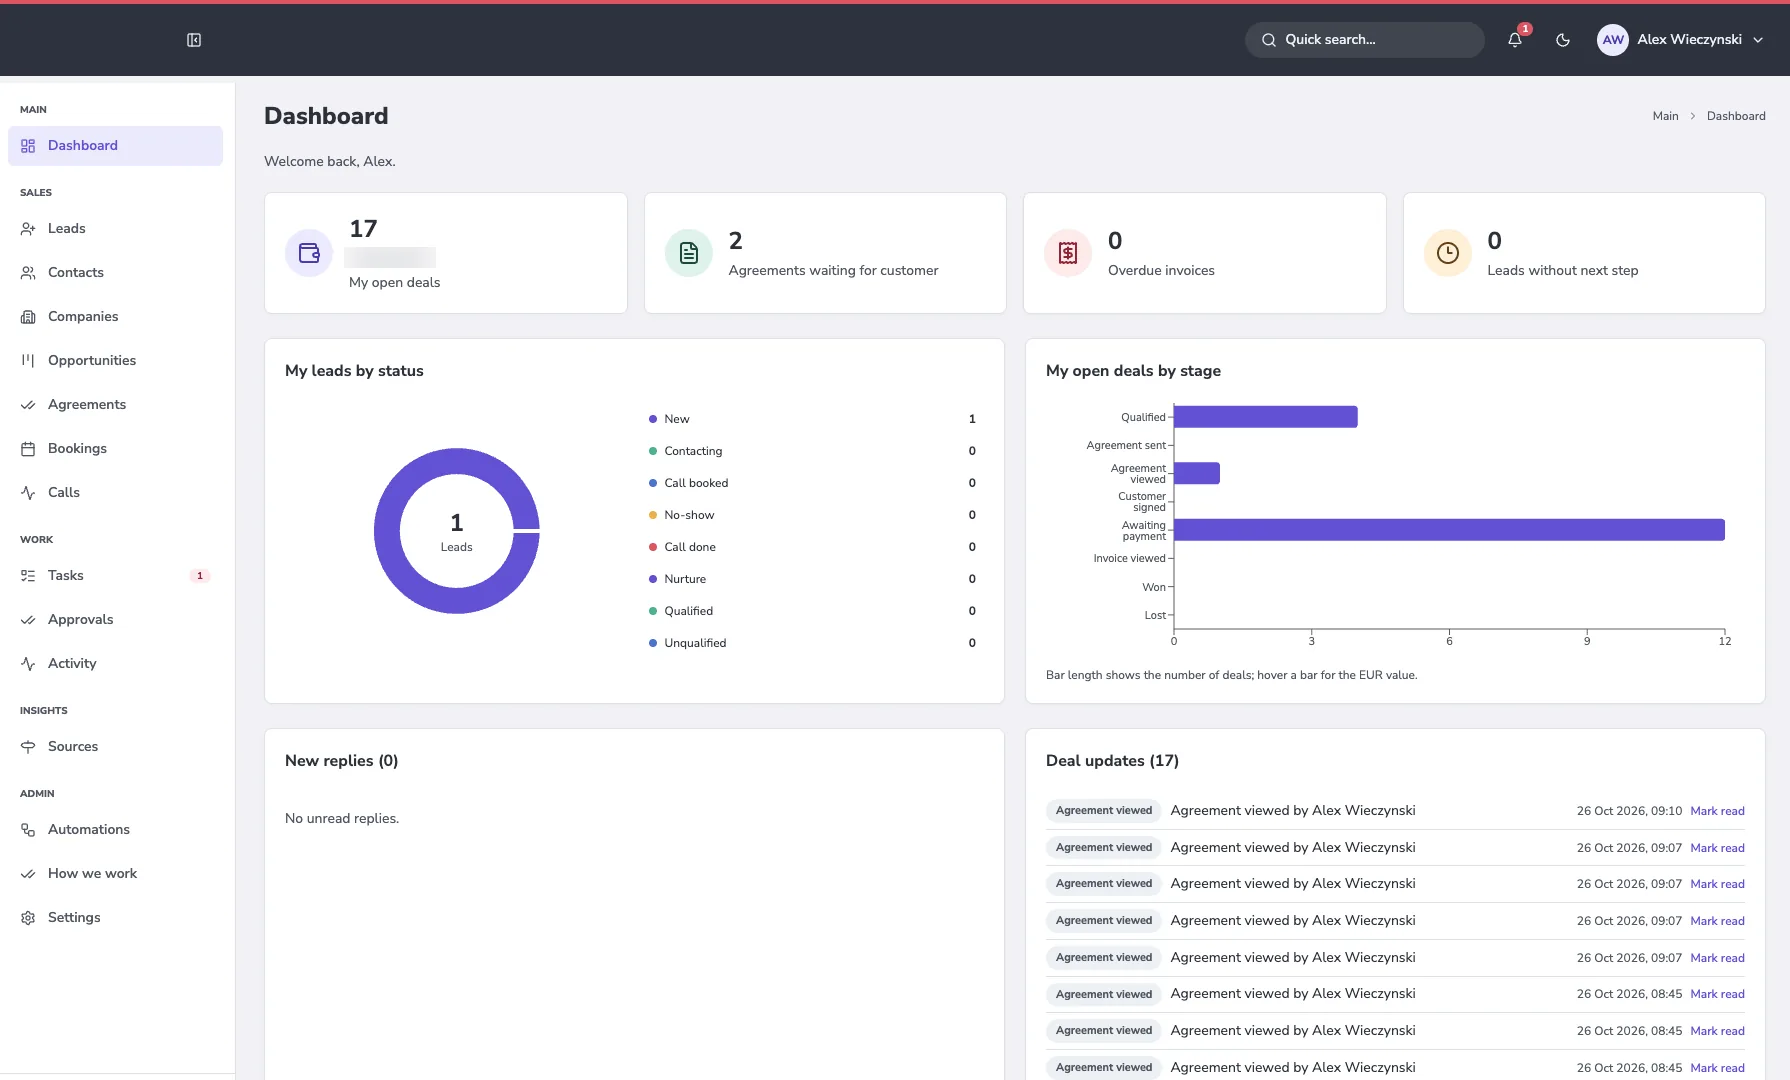This screenshot has width=1790, height=1080.
Task: Click the document icon on Agreements waiting card
Action: pyautogui.click(x=689, y=253)
